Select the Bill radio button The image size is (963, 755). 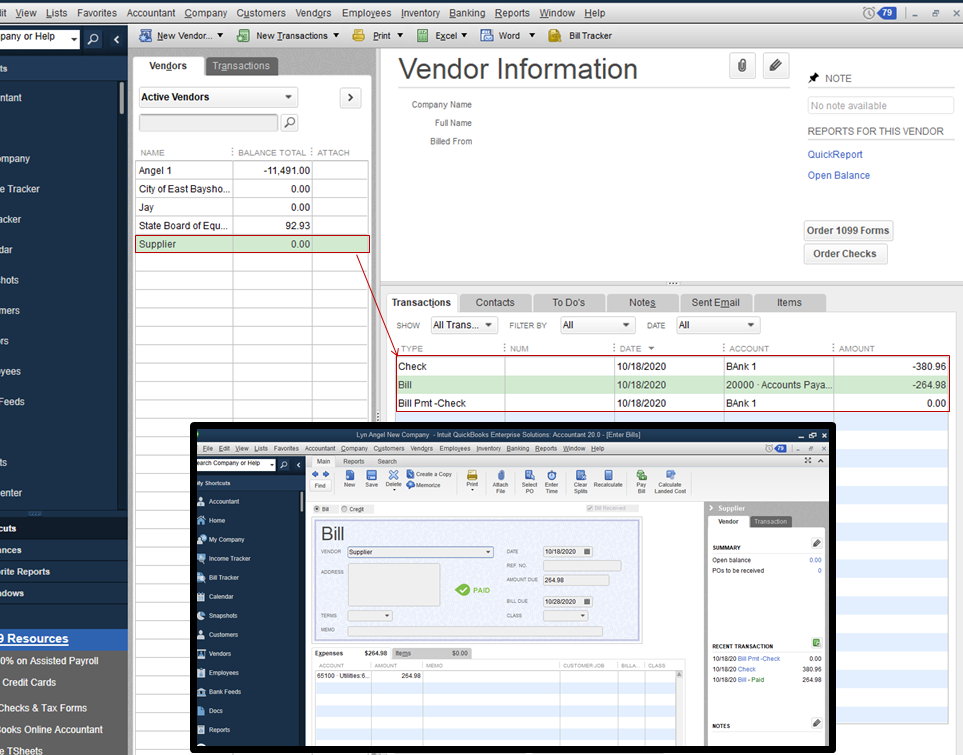(318, 509)
